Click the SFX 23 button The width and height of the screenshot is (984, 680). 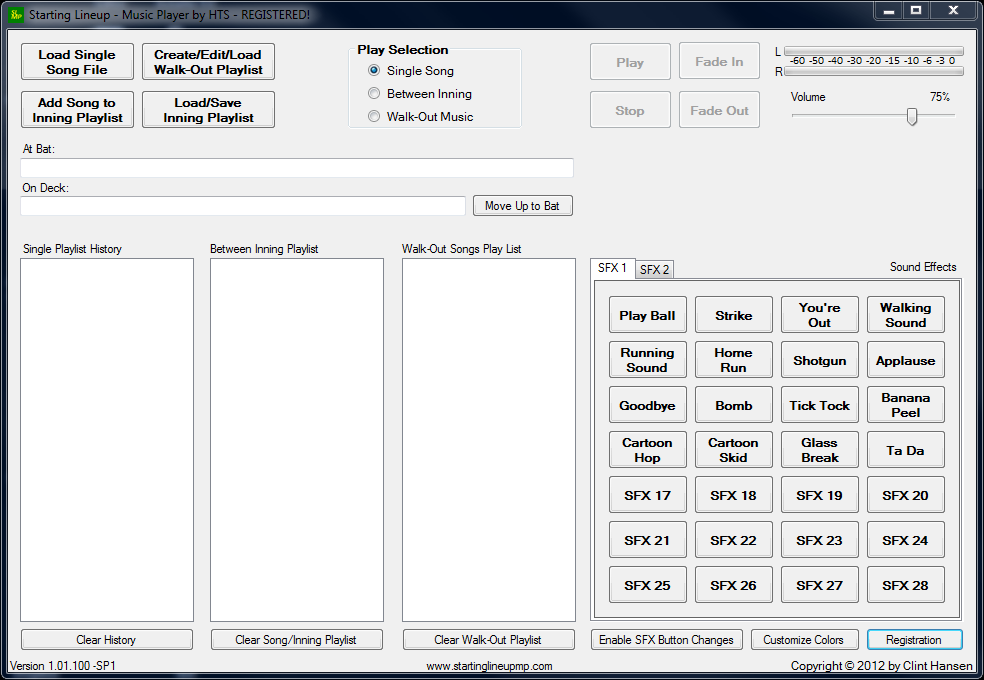coord(820,540)
